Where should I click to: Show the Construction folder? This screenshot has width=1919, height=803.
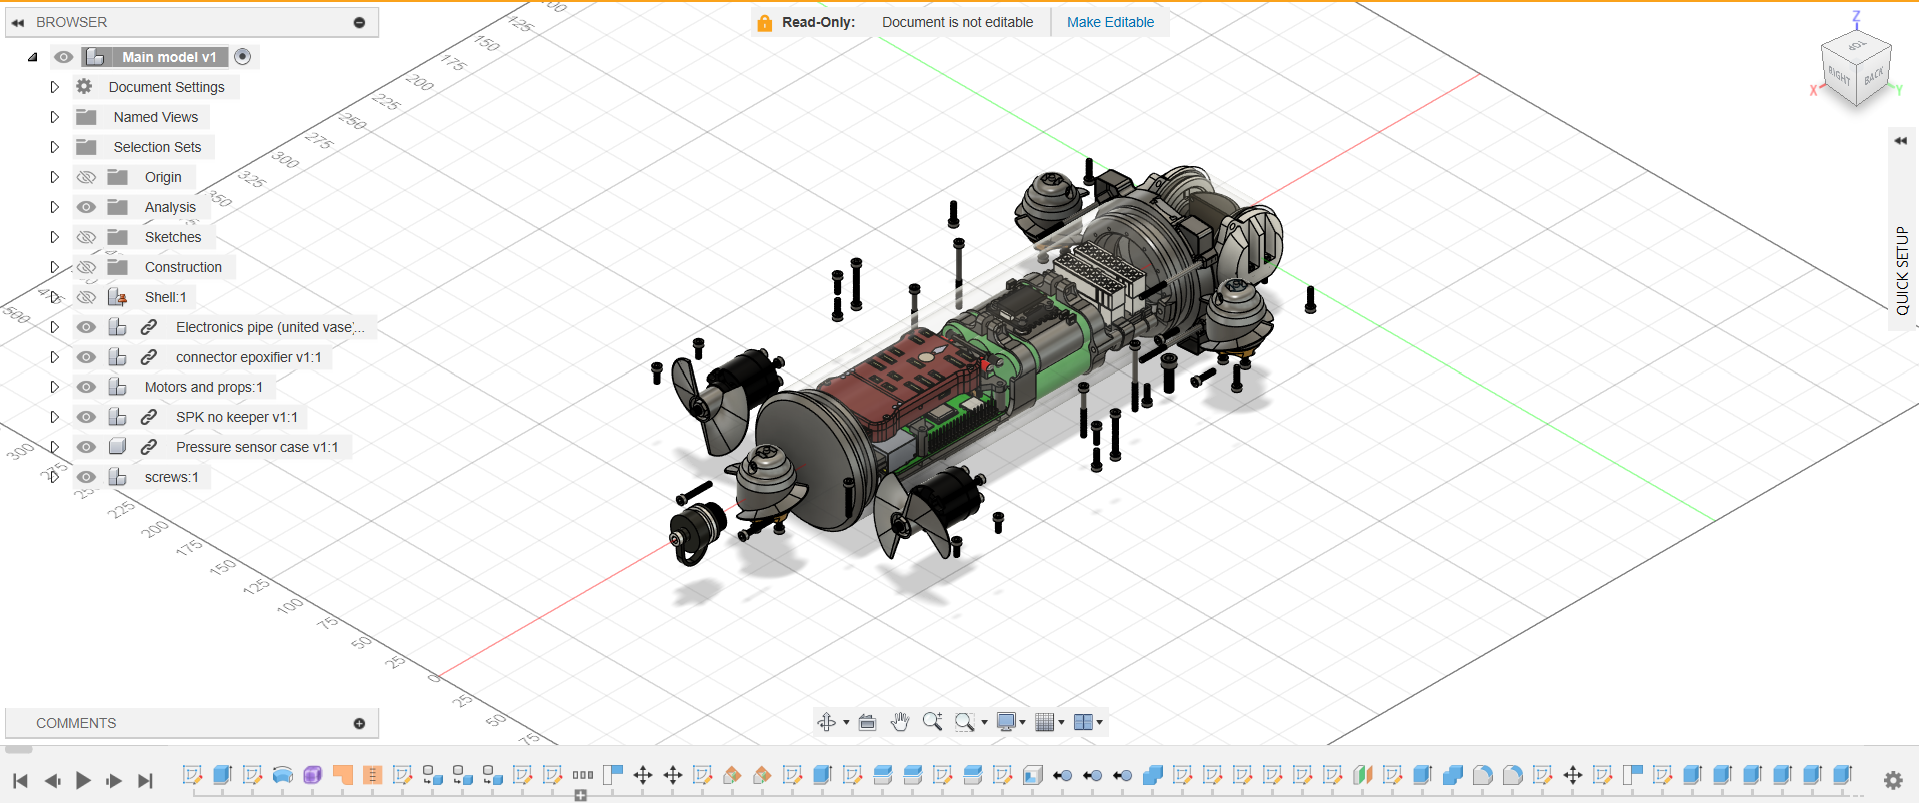click(x=87, y=267)
